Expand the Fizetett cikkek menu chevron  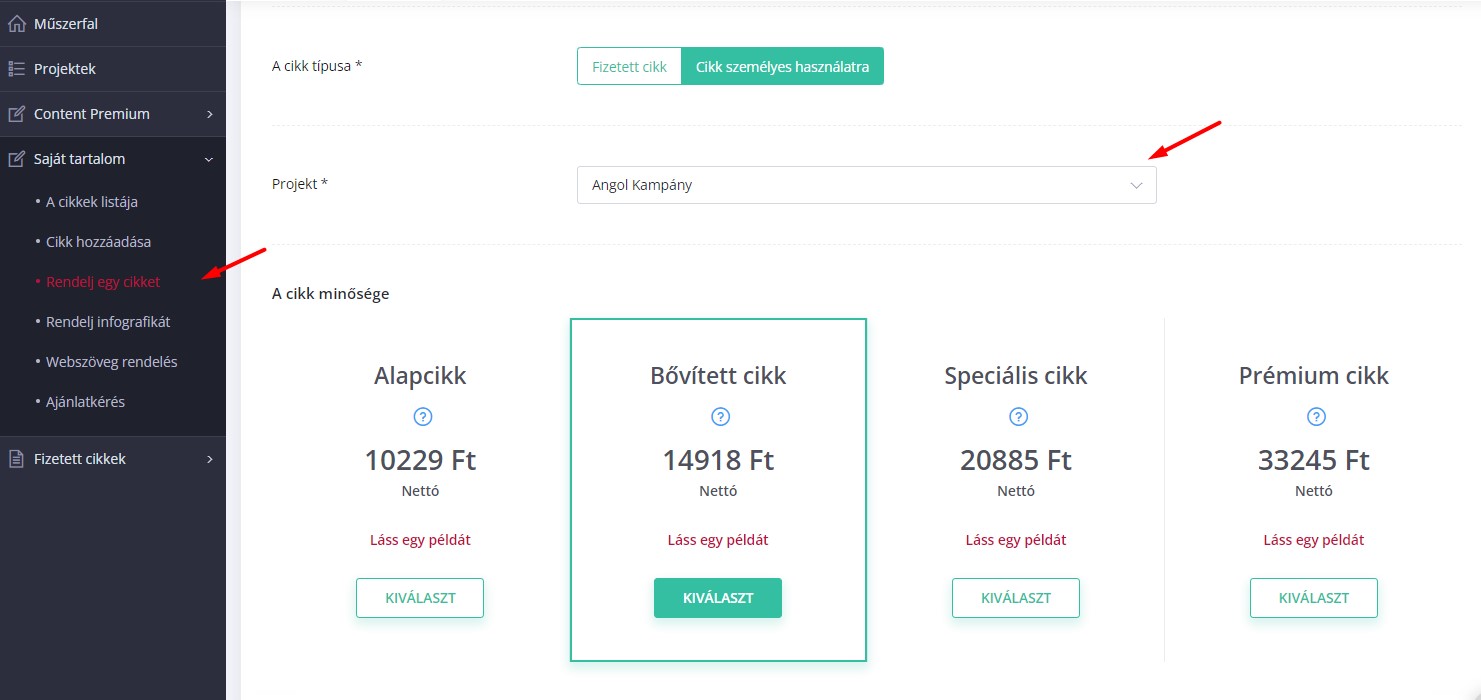click(209, 459)
